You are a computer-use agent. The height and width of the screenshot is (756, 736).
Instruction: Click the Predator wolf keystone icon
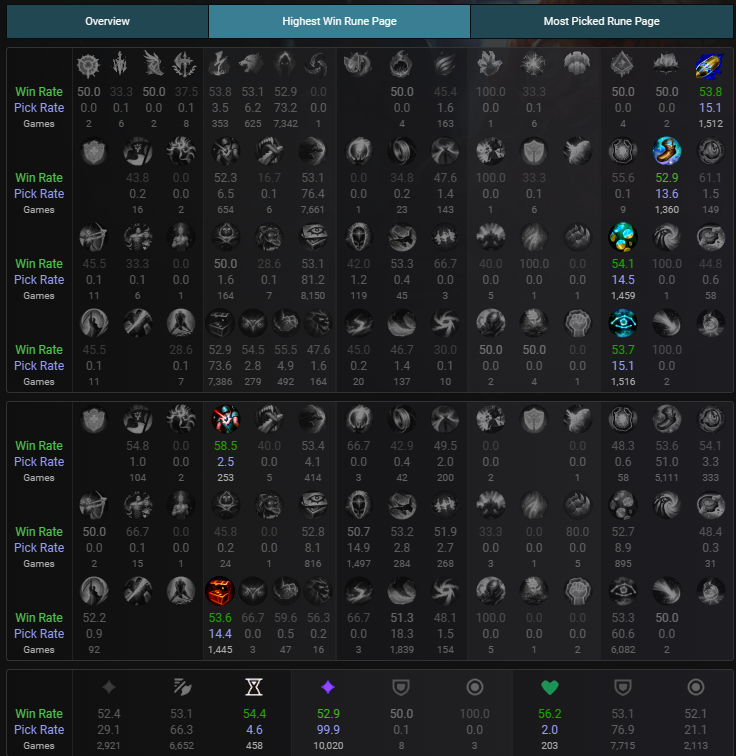tap(252, 66)
